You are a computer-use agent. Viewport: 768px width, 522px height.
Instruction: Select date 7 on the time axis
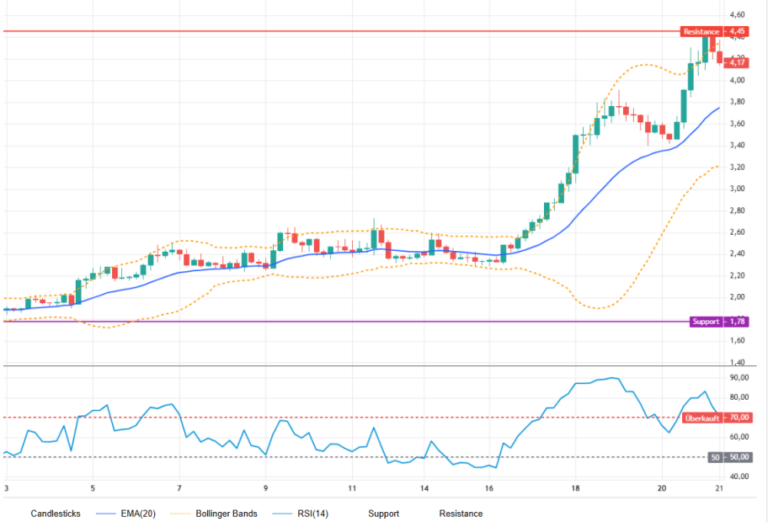click(x=179, y=488)
